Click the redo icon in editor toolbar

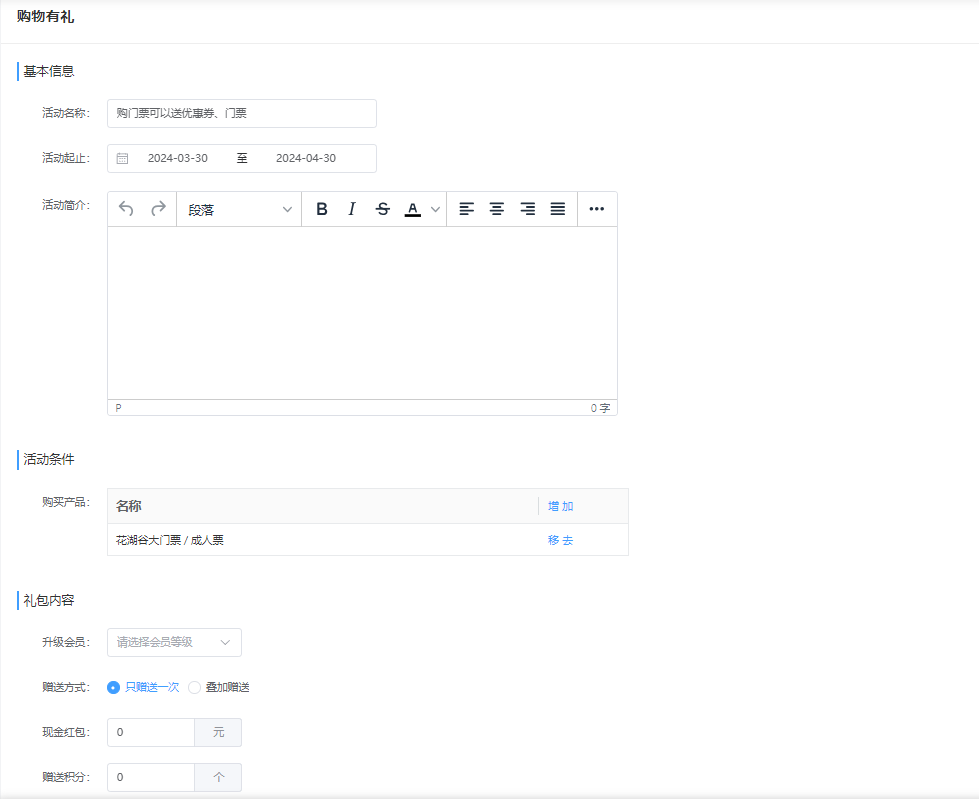[158, 209]
